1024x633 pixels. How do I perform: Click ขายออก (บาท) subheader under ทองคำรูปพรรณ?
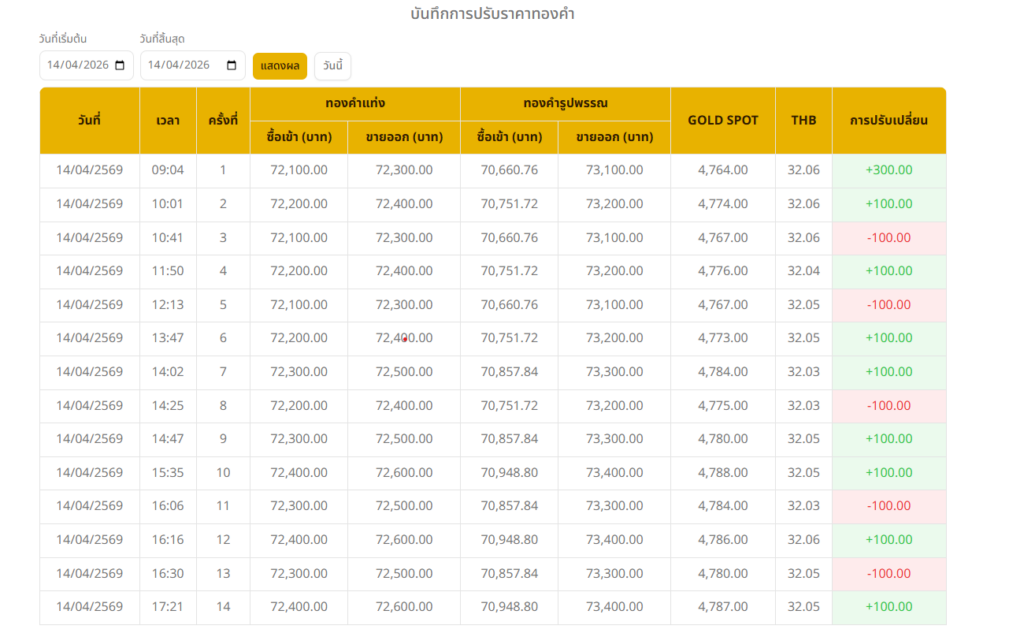click(x=614, y=138)
